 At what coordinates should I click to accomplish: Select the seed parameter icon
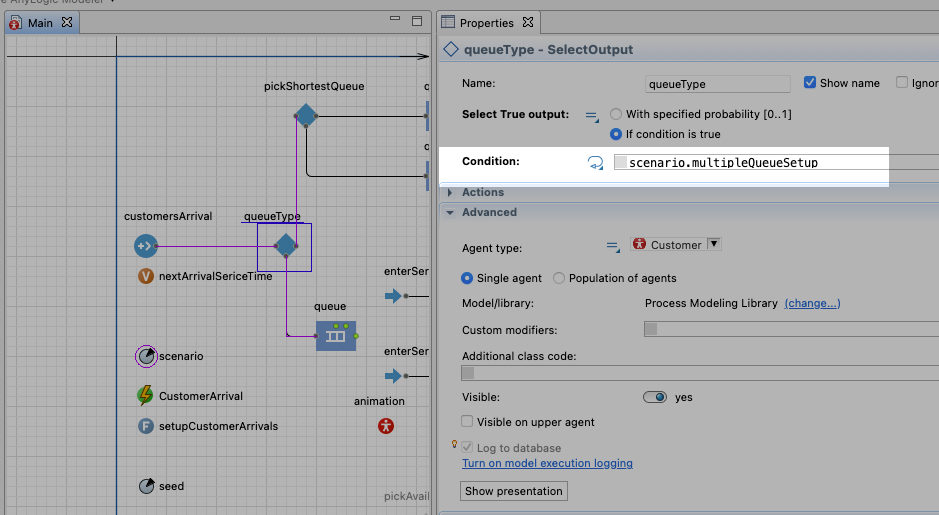(147, 486)
